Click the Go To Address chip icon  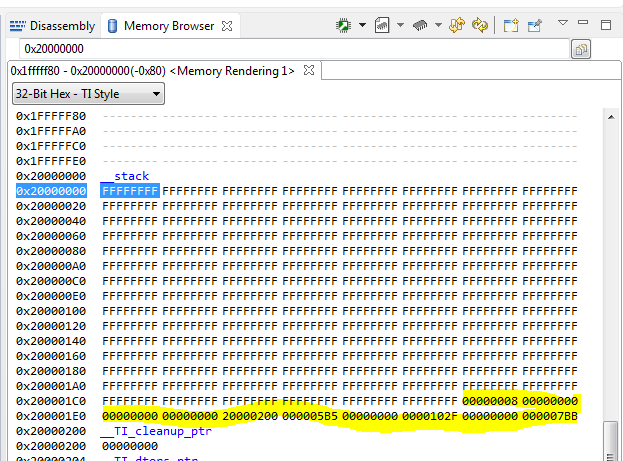click(x=343, y=26)
